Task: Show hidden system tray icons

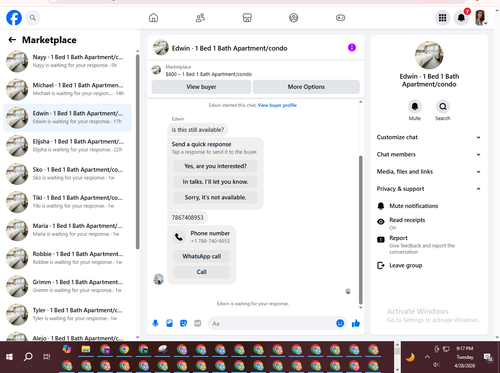Action: [427, 357]
